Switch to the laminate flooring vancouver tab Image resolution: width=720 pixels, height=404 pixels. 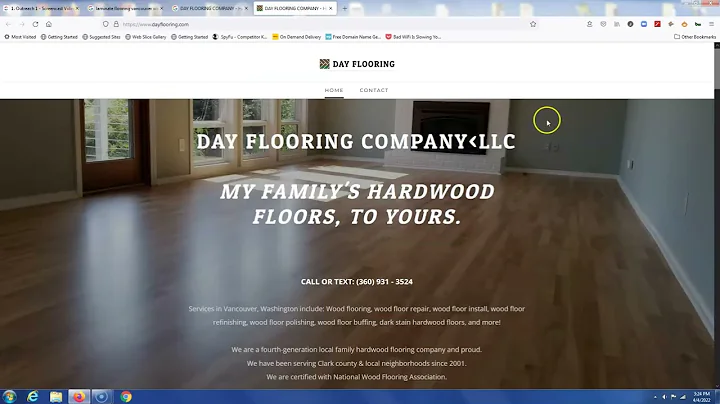coord(125,8)
